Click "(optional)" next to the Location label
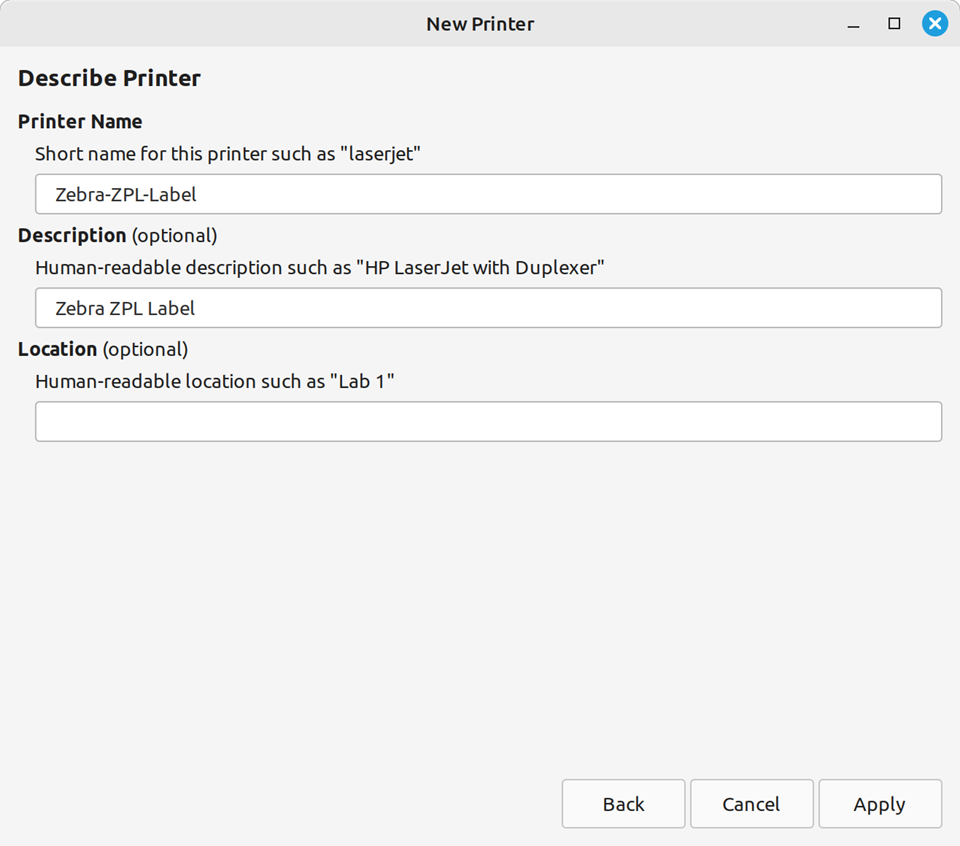This screenshot has height=846, width=960. pyautogui.click(x=145, y=349)
